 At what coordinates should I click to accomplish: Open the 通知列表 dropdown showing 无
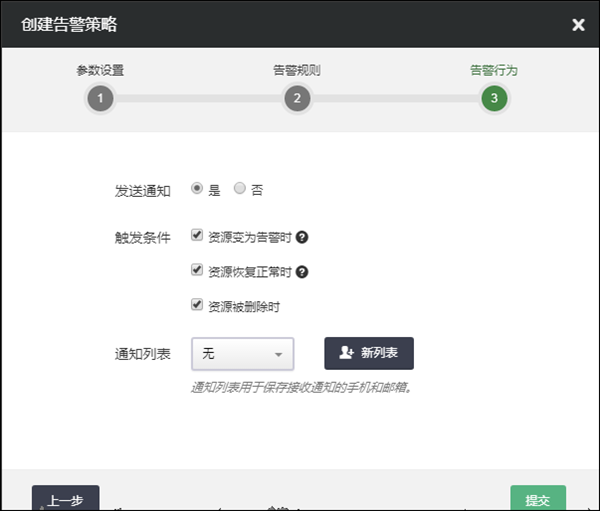(x=241, y=354)
